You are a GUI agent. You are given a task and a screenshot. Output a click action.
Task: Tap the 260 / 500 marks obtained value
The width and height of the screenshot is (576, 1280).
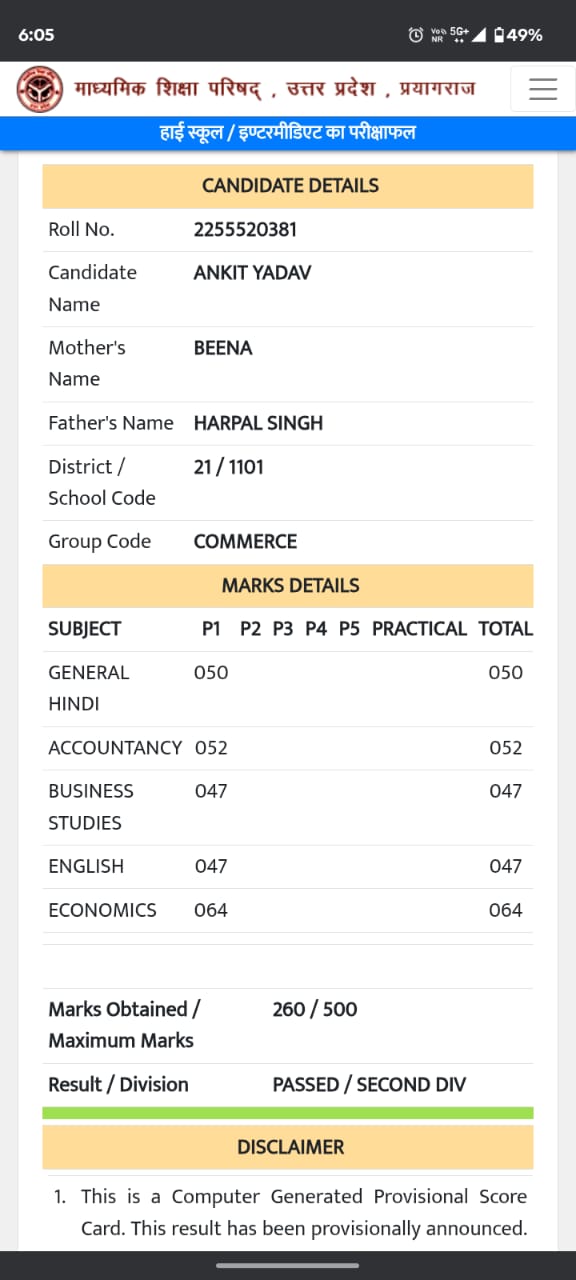[315, 1009]
